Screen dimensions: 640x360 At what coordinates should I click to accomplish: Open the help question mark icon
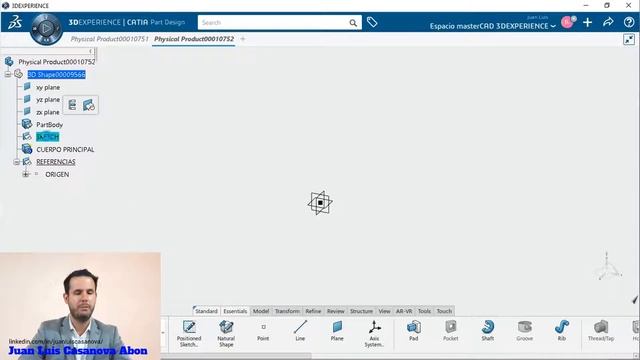629,22
